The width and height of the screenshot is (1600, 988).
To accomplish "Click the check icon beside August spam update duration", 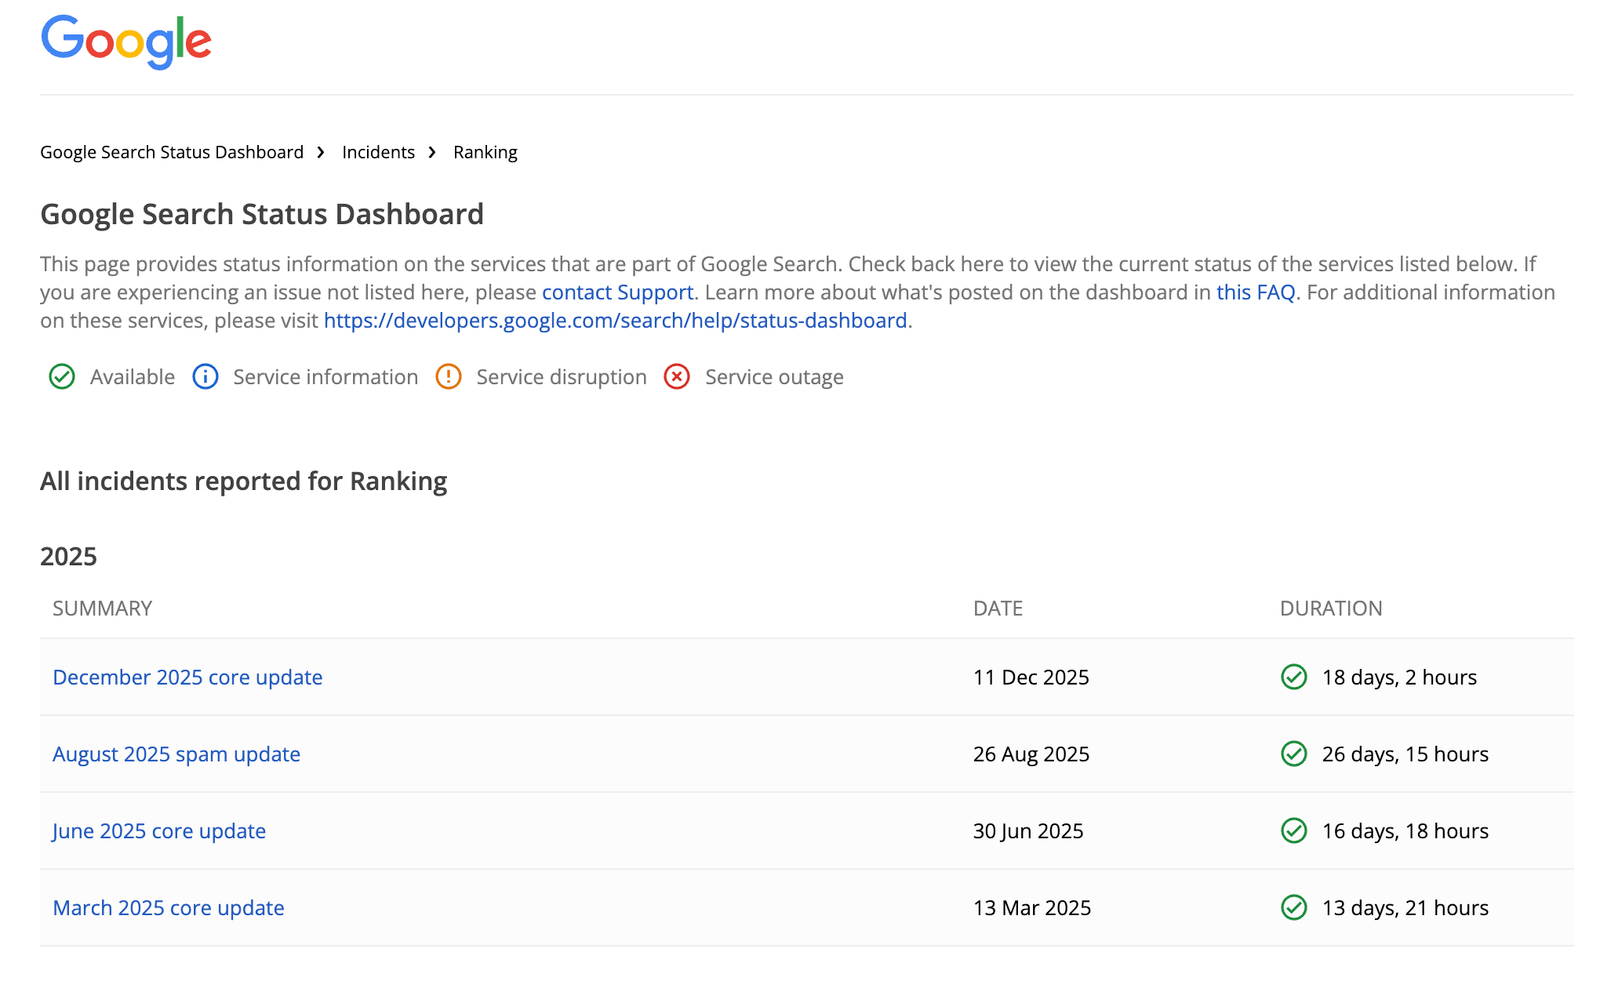I will (x=1293, y=754).
